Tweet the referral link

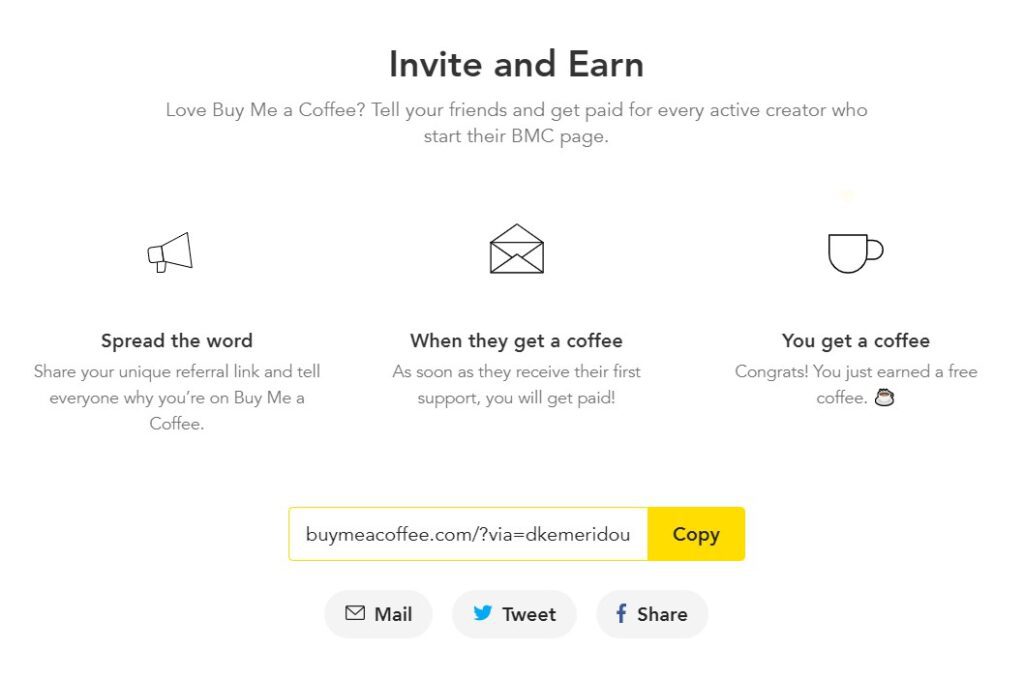[514, 614]
